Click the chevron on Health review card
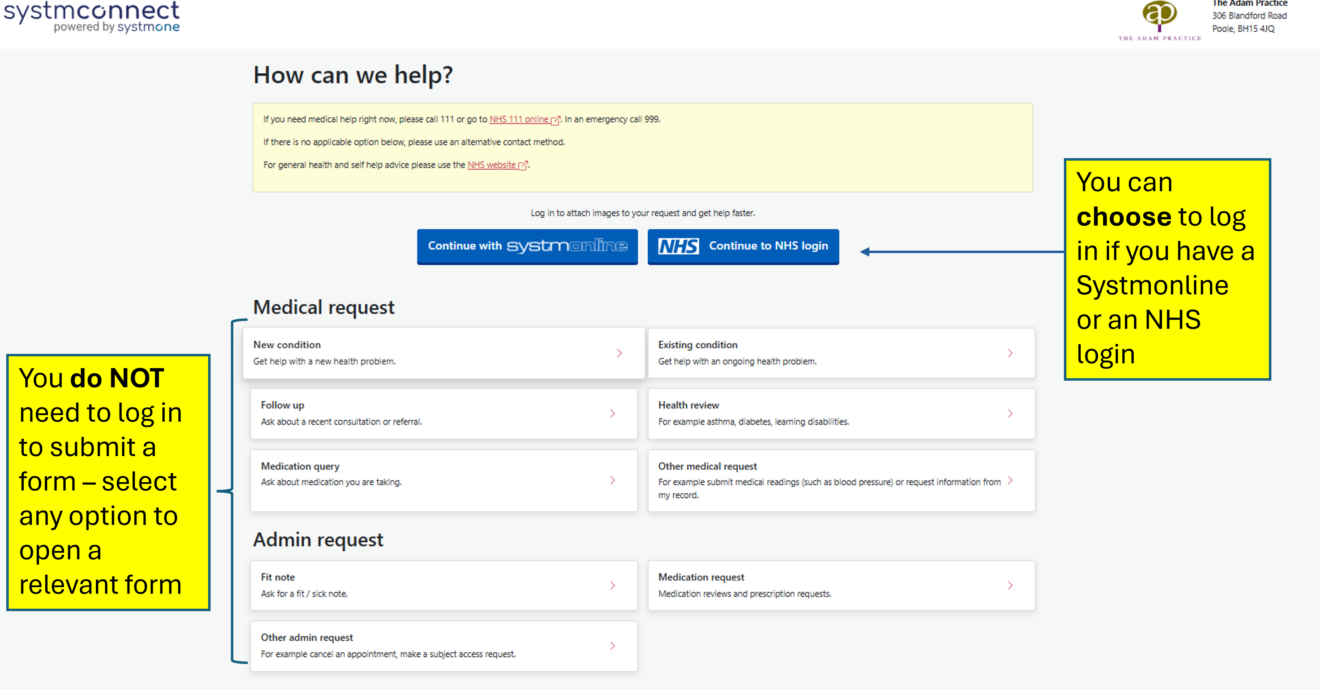Viewport: 1320px width, 689px height. coord(1010,413)
